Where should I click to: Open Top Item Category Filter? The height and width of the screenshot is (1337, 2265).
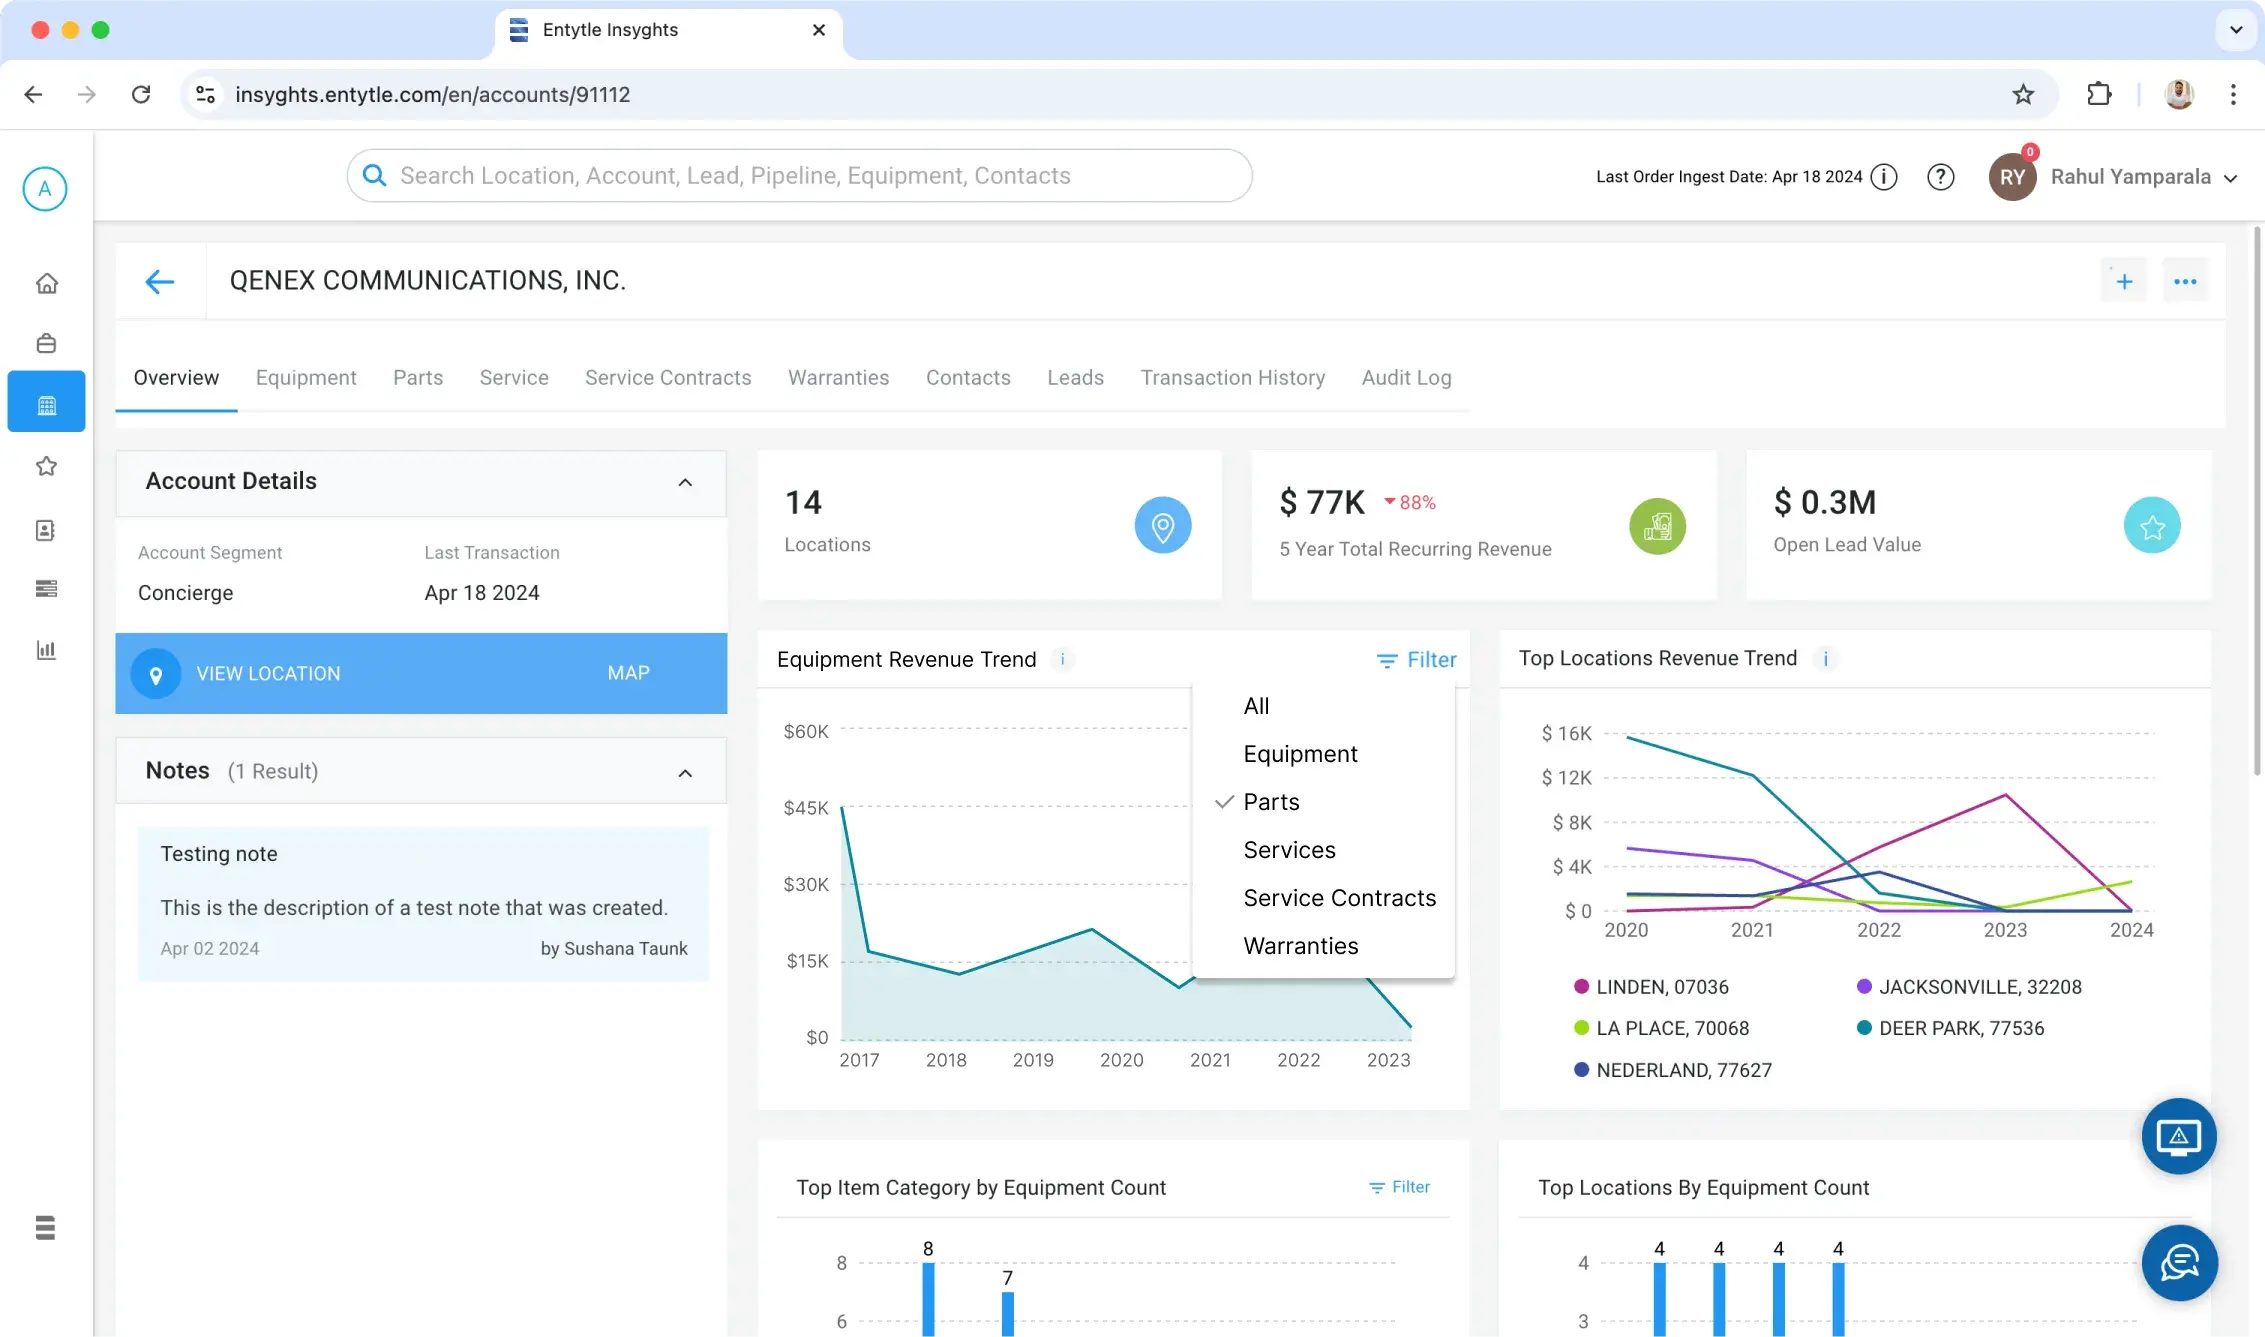[x=1399, y=1187]
